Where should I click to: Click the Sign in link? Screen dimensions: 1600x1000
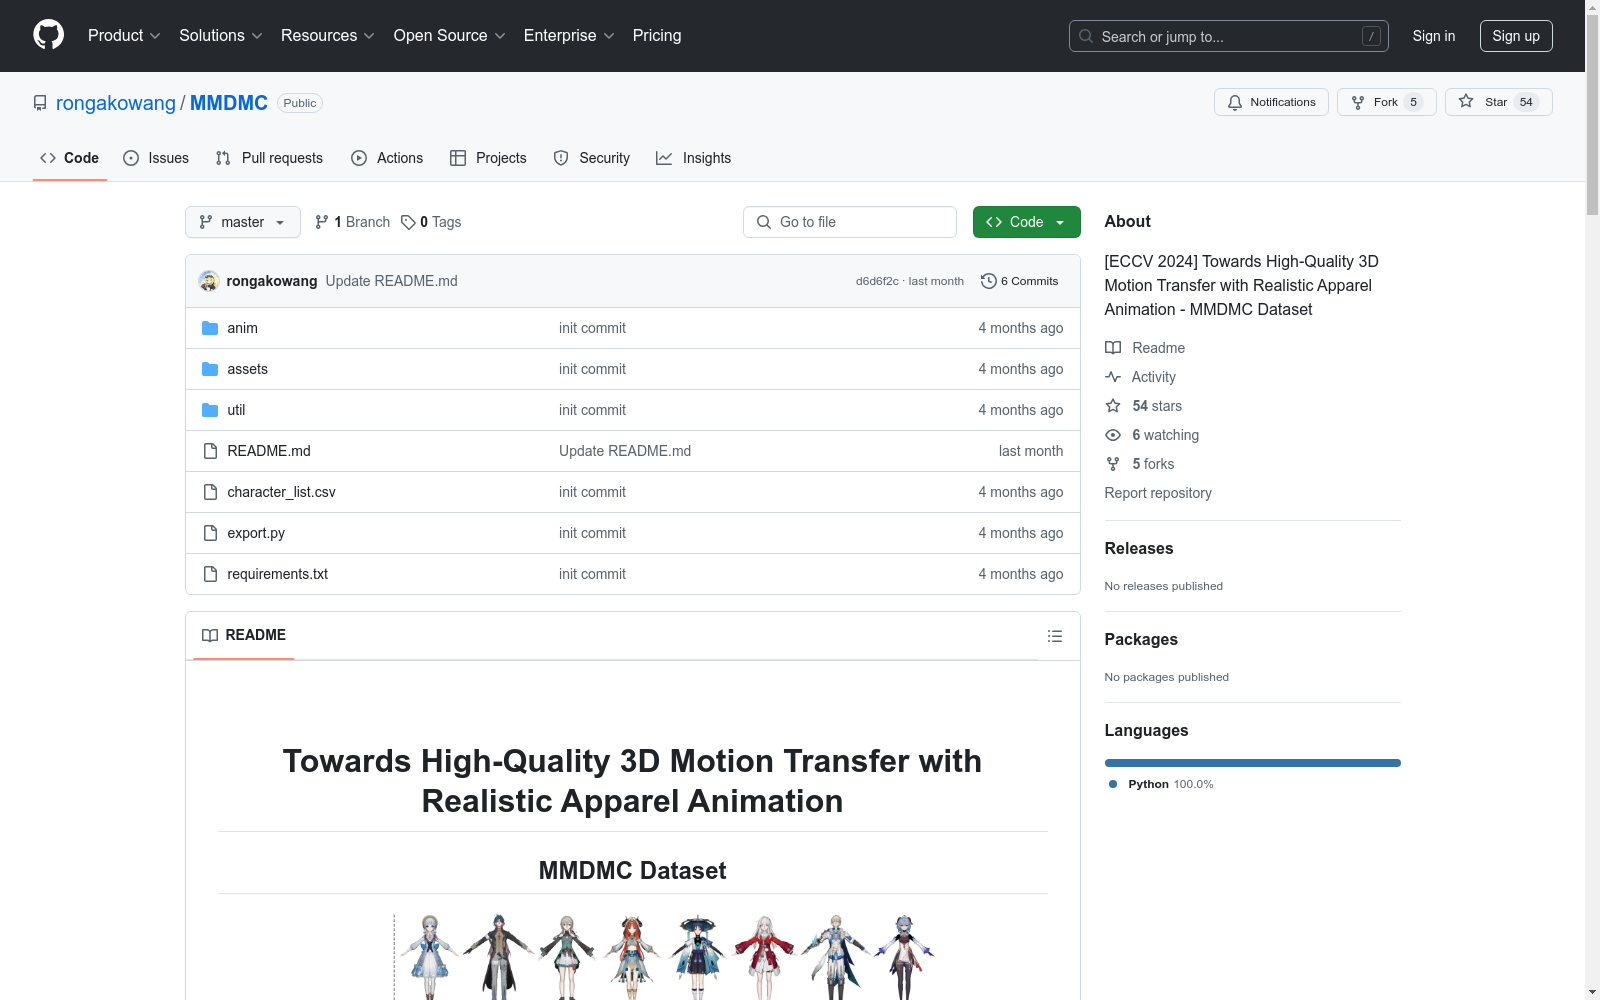[x=1434, y=36]
